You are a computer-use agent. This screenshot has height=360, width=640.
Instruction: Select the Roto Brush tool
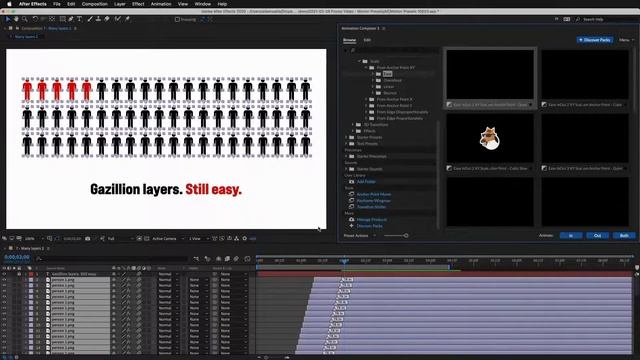(118, 19)
